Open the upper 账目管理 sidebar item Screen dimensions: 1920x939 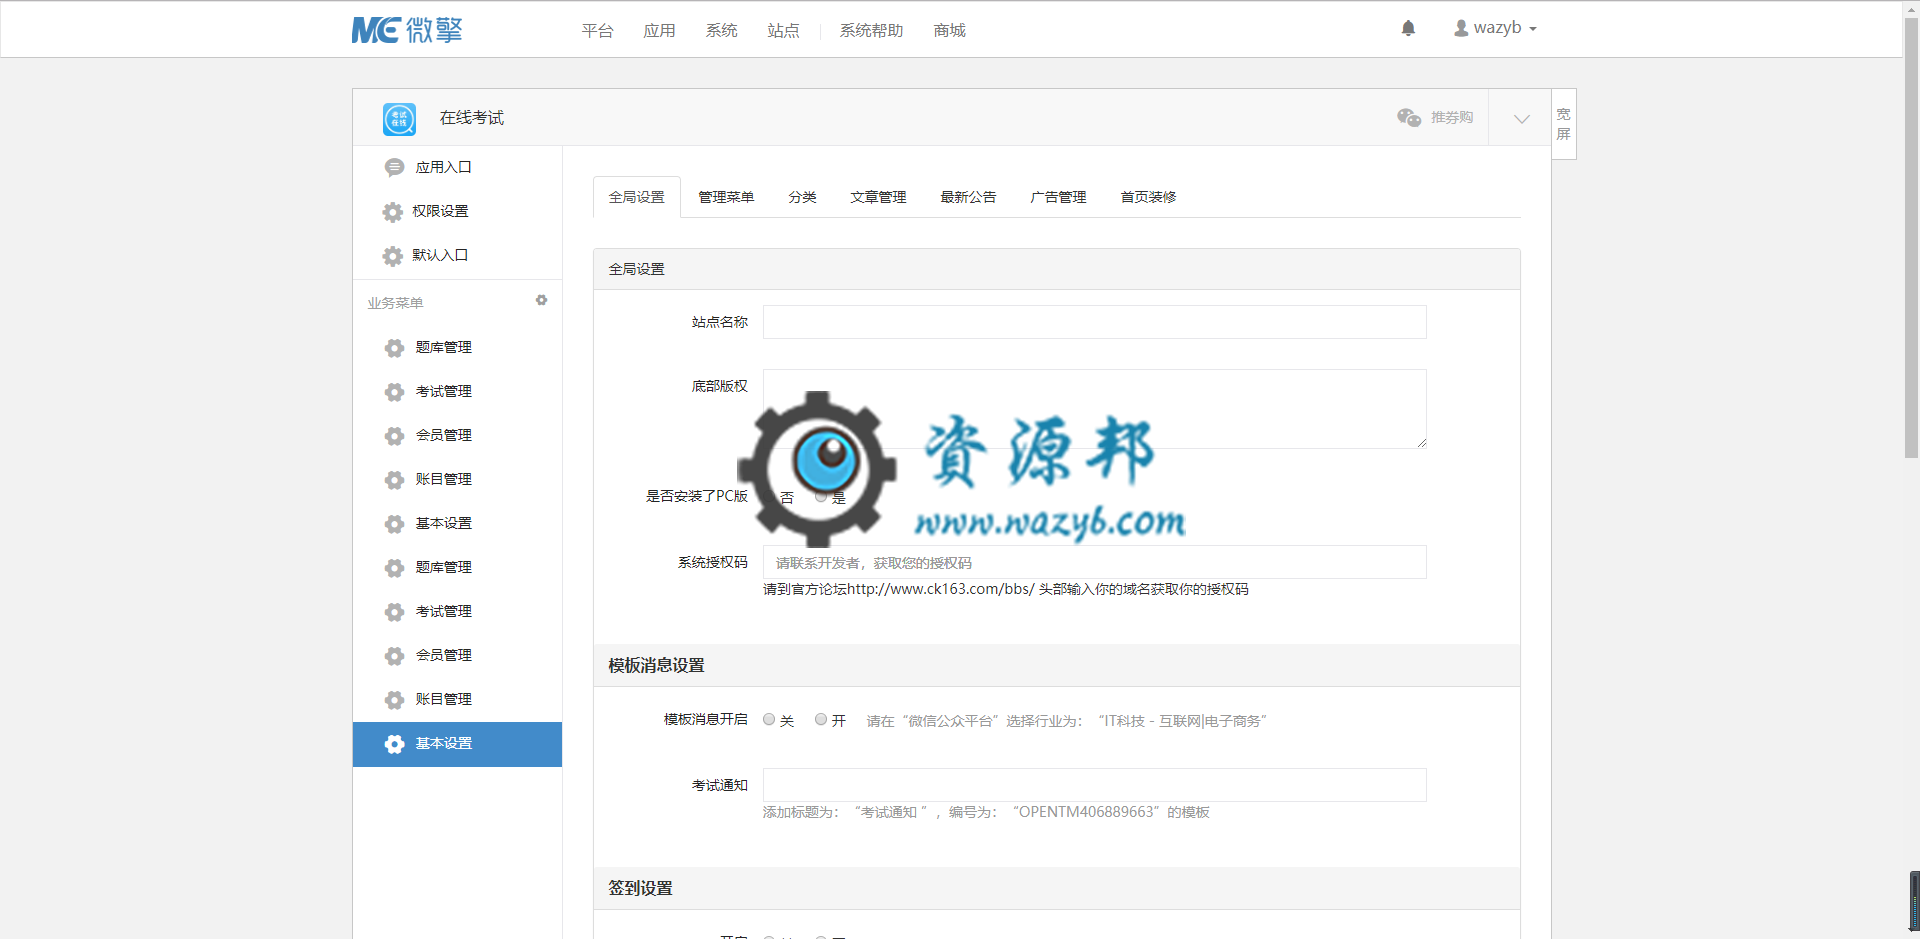pos(458,479)
